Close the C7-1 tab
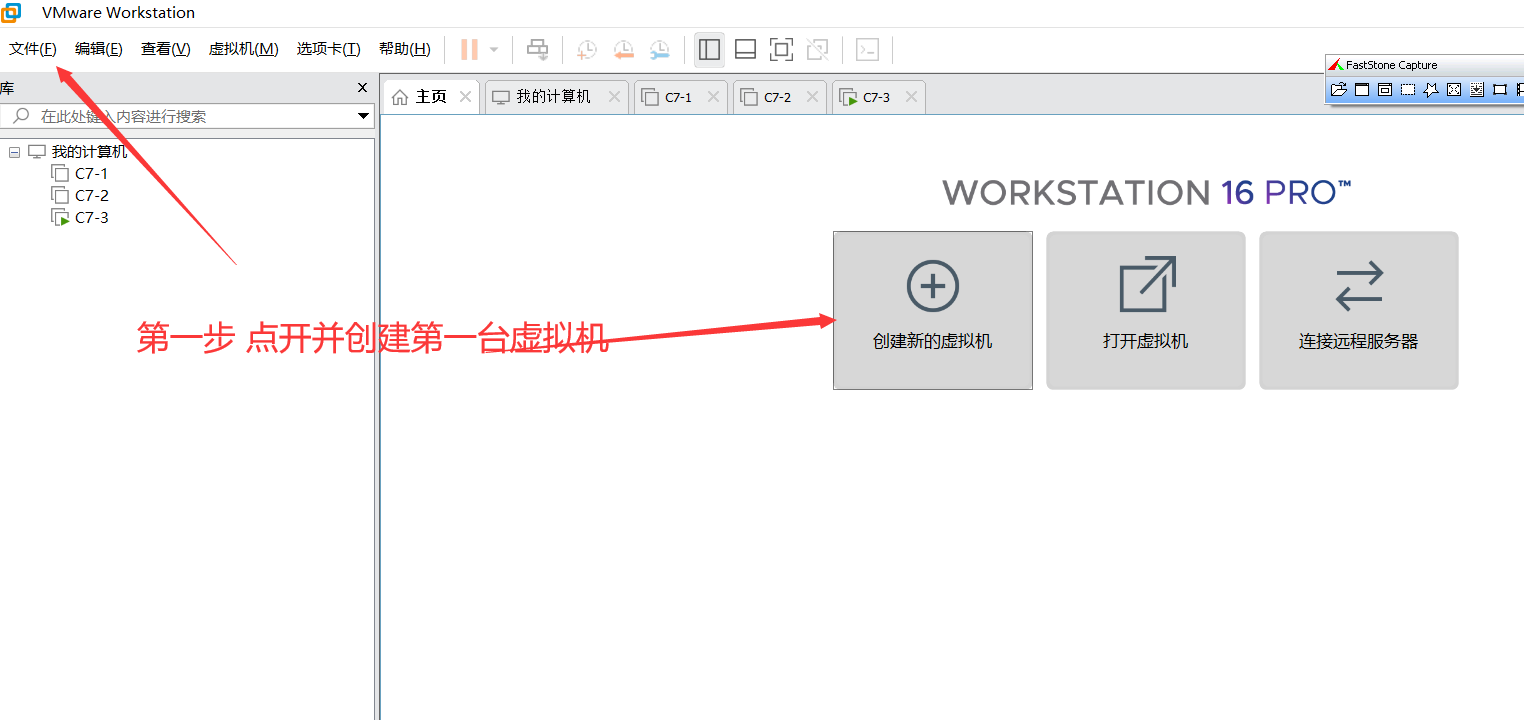The width and height of the screenshot is (1524, 720). pyautogui.click(x=713, y=97)
